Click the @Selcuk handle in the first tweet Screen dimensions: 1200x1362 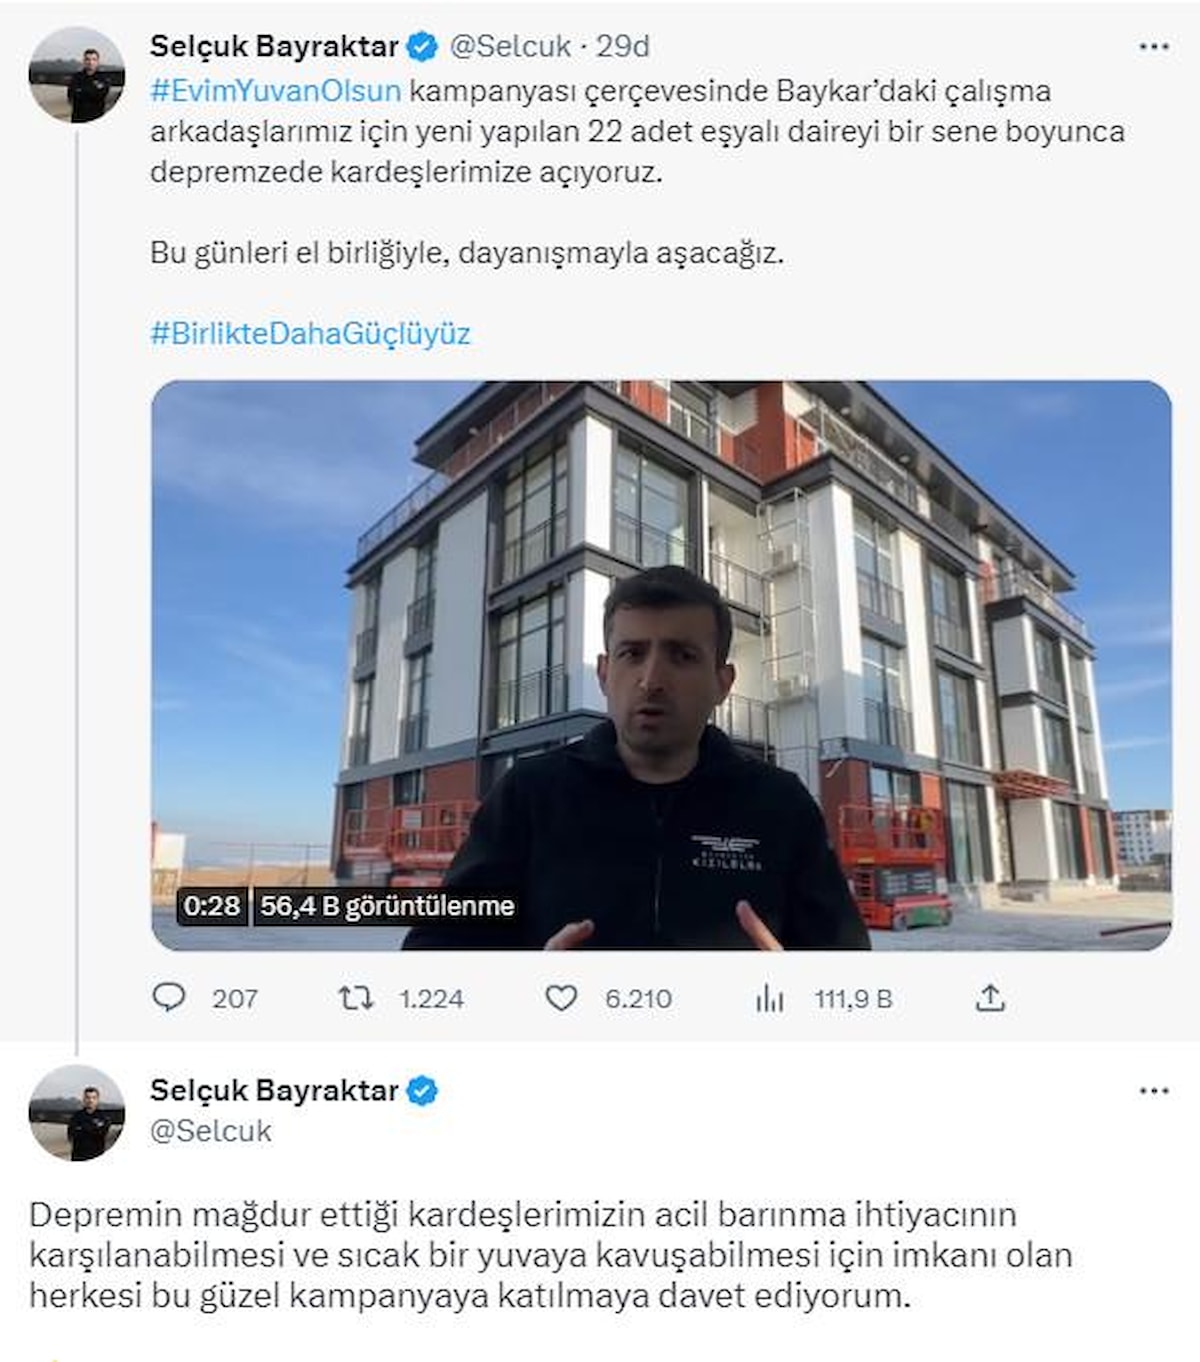(510, 46)
